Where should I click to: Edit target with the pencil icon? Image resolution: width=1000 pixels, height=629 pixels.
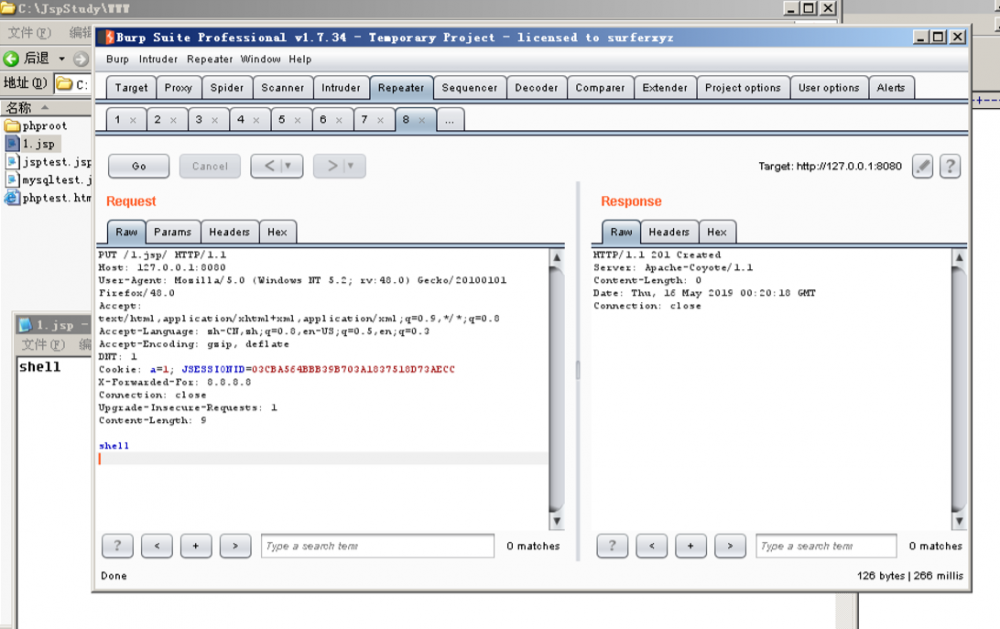[922, 166]
